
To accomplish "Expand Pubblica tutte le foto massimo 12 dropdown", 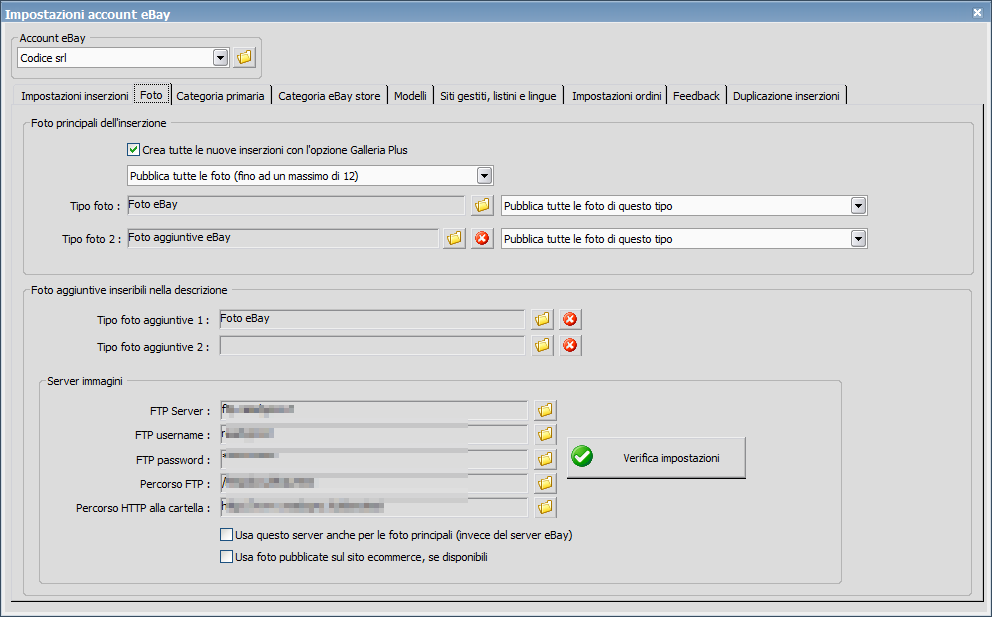I will point(485,175).
